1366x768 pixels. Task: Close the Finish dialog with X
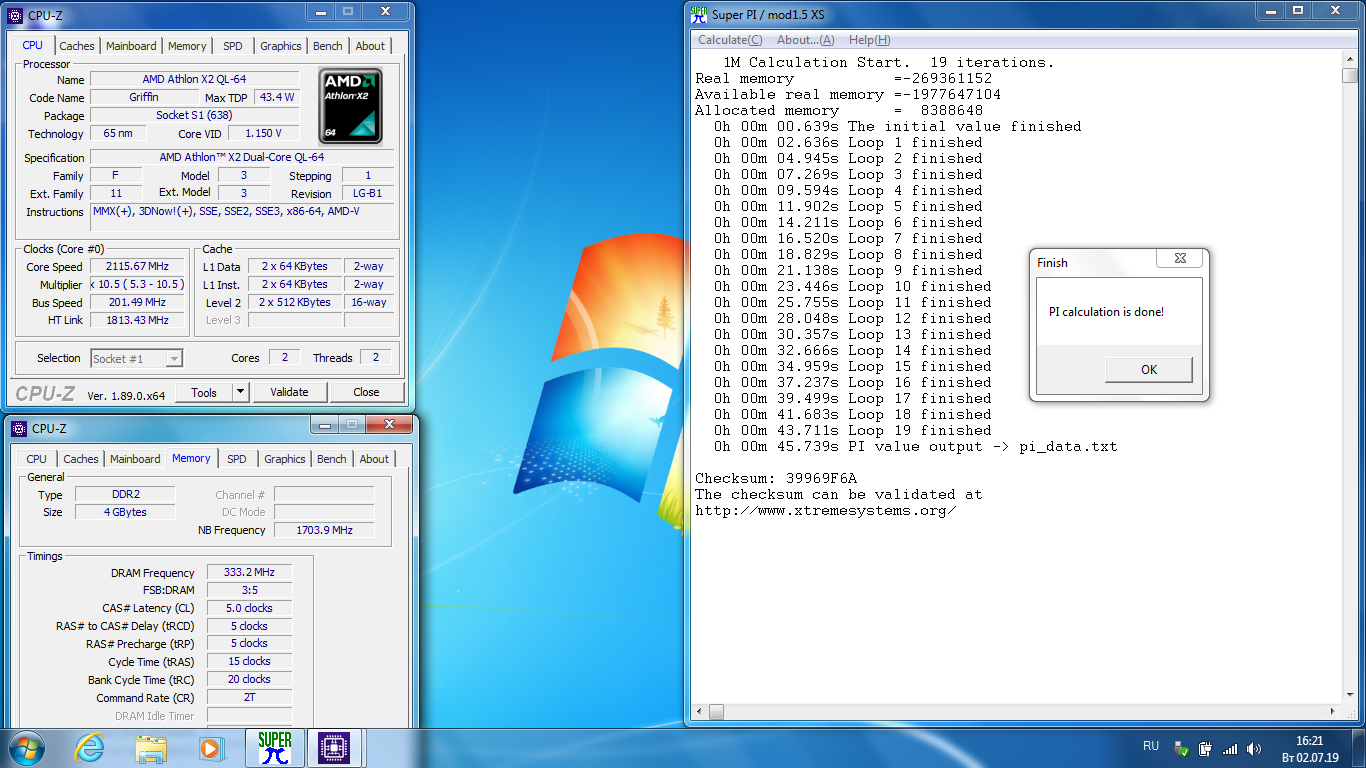point(1179,258)
